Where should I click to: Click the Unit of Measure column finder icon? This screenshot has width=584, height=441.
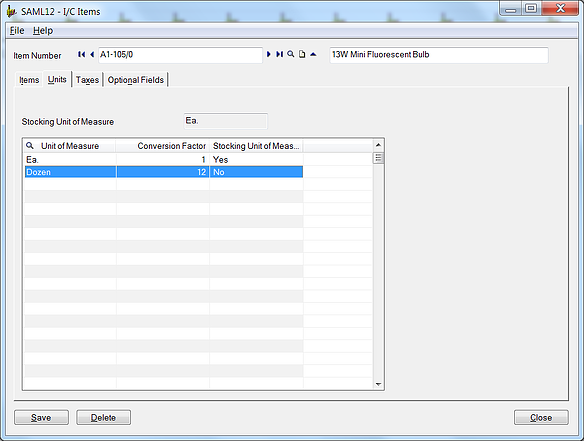tap(30, 145)
